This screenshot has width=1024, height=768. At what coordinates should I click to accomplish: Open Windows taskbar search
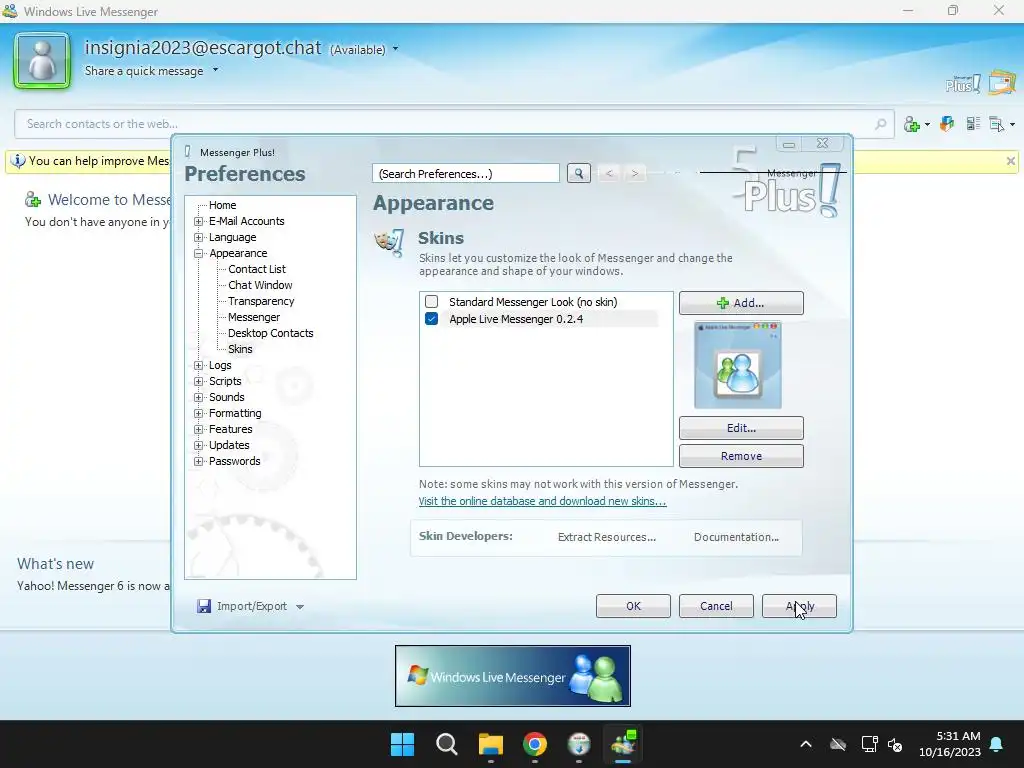click(x=447, y=744)
